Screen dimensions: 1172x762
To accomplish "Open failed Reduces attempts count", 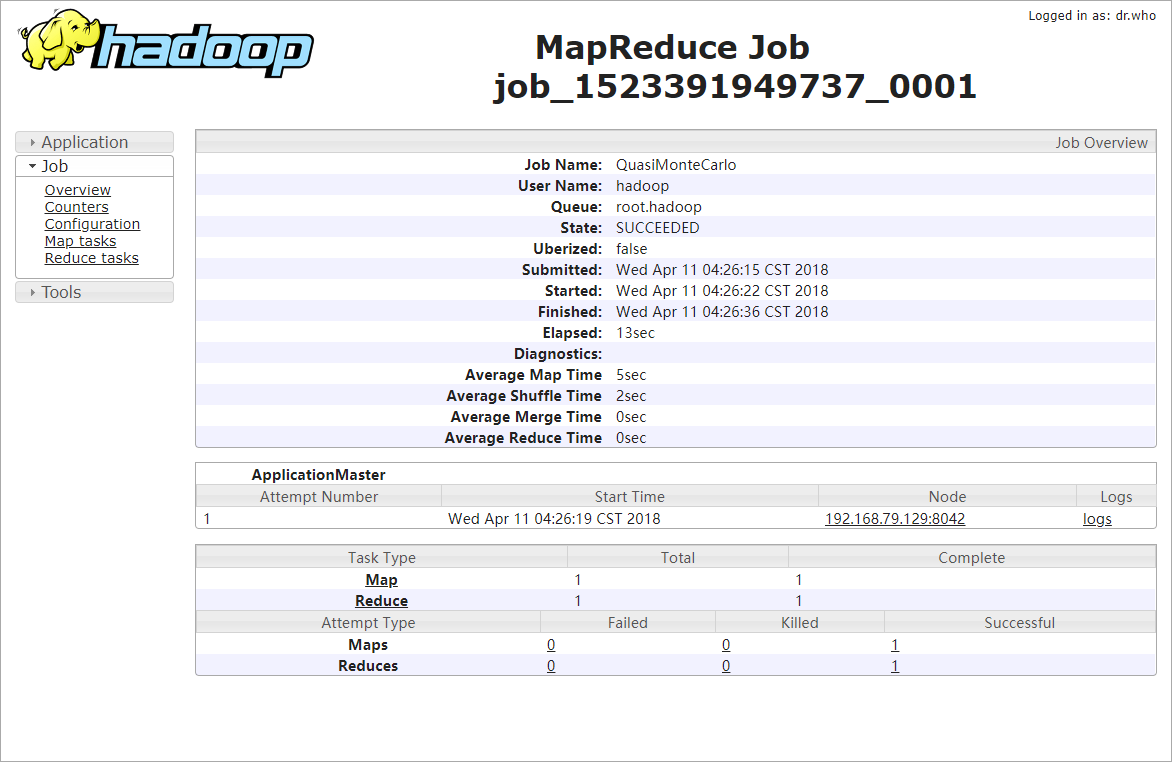I will (x=551, y=666).
